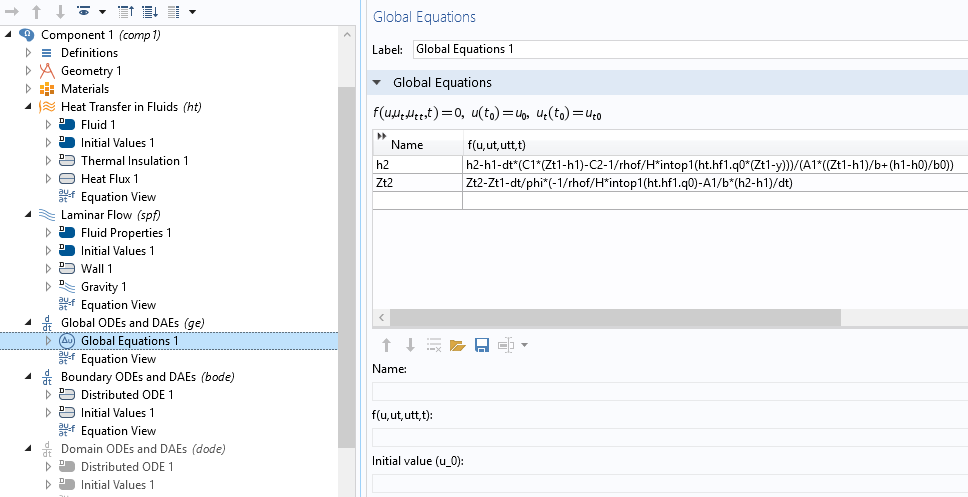The width and height of the screenshot is (968, 497).
Task: Click the Expand All tree toolbar icon
Action: click(150, 11)
